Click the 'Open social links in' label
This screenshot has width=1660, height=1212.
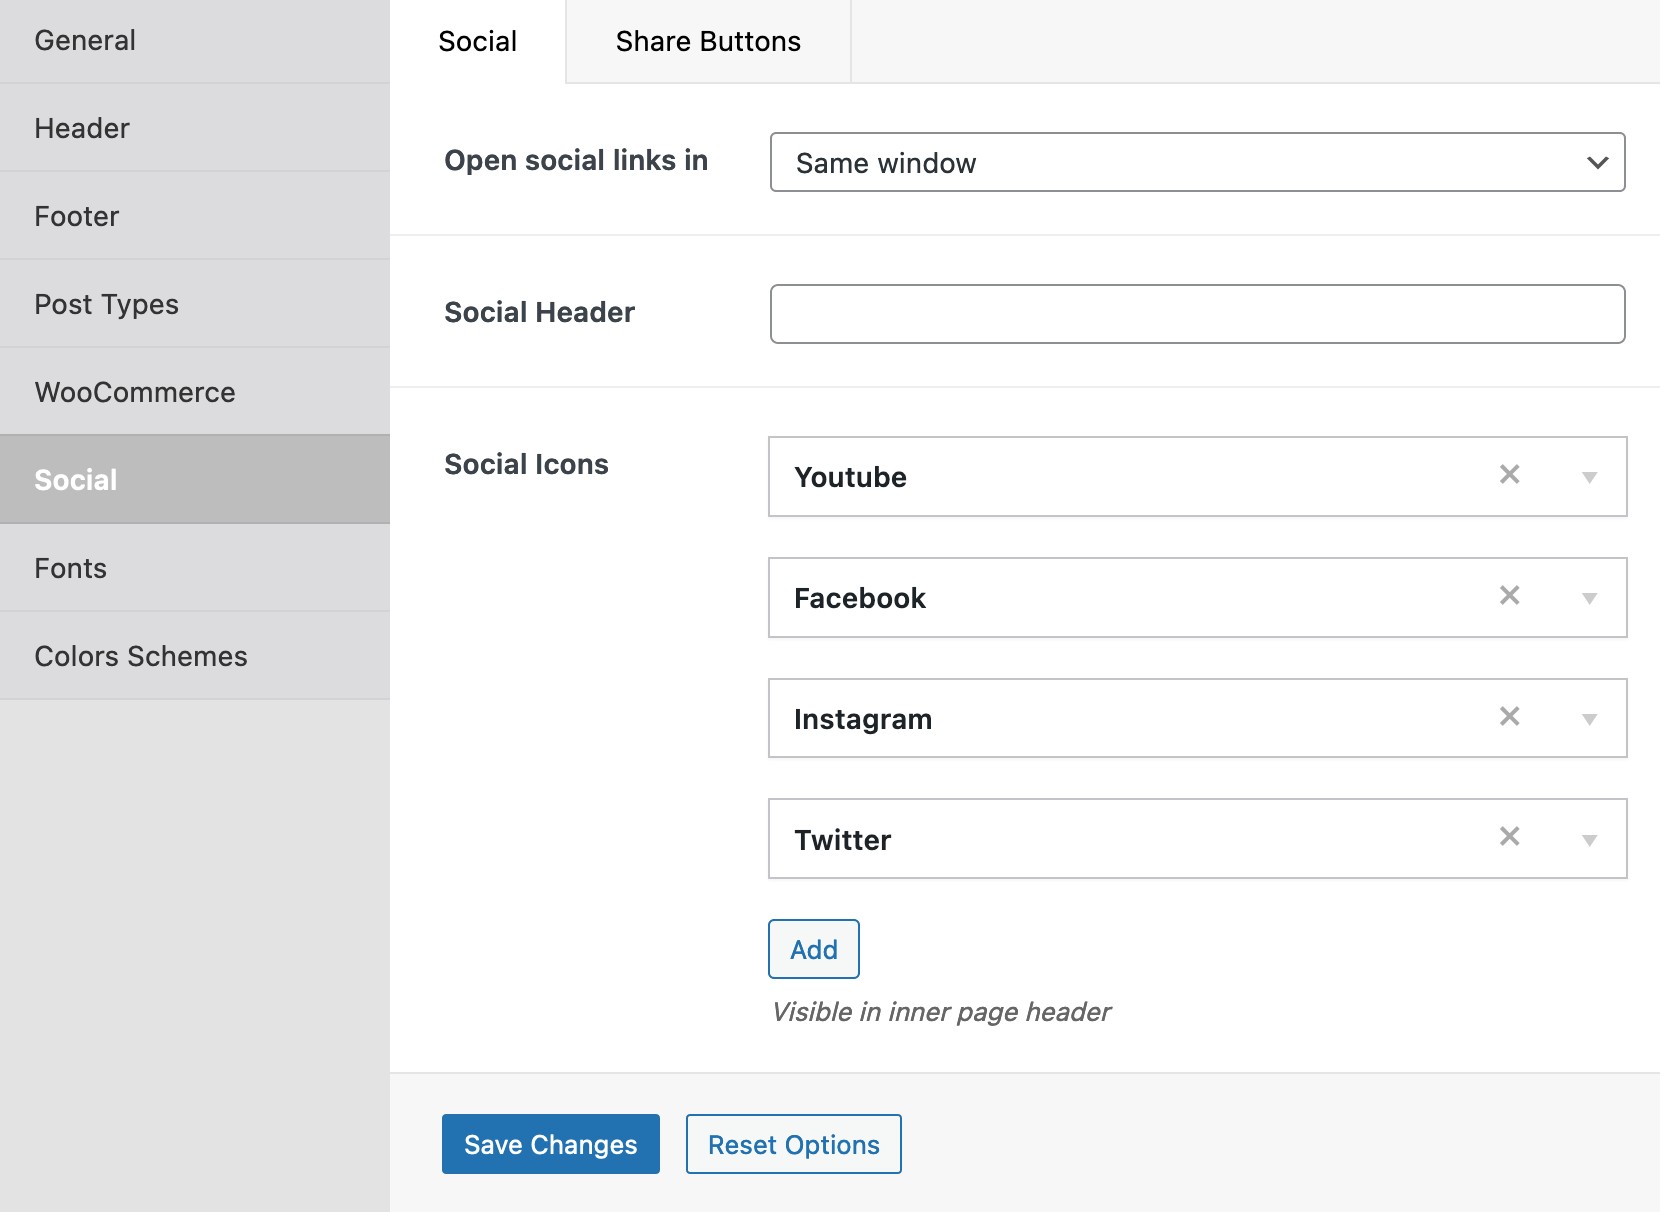[576, 160]
